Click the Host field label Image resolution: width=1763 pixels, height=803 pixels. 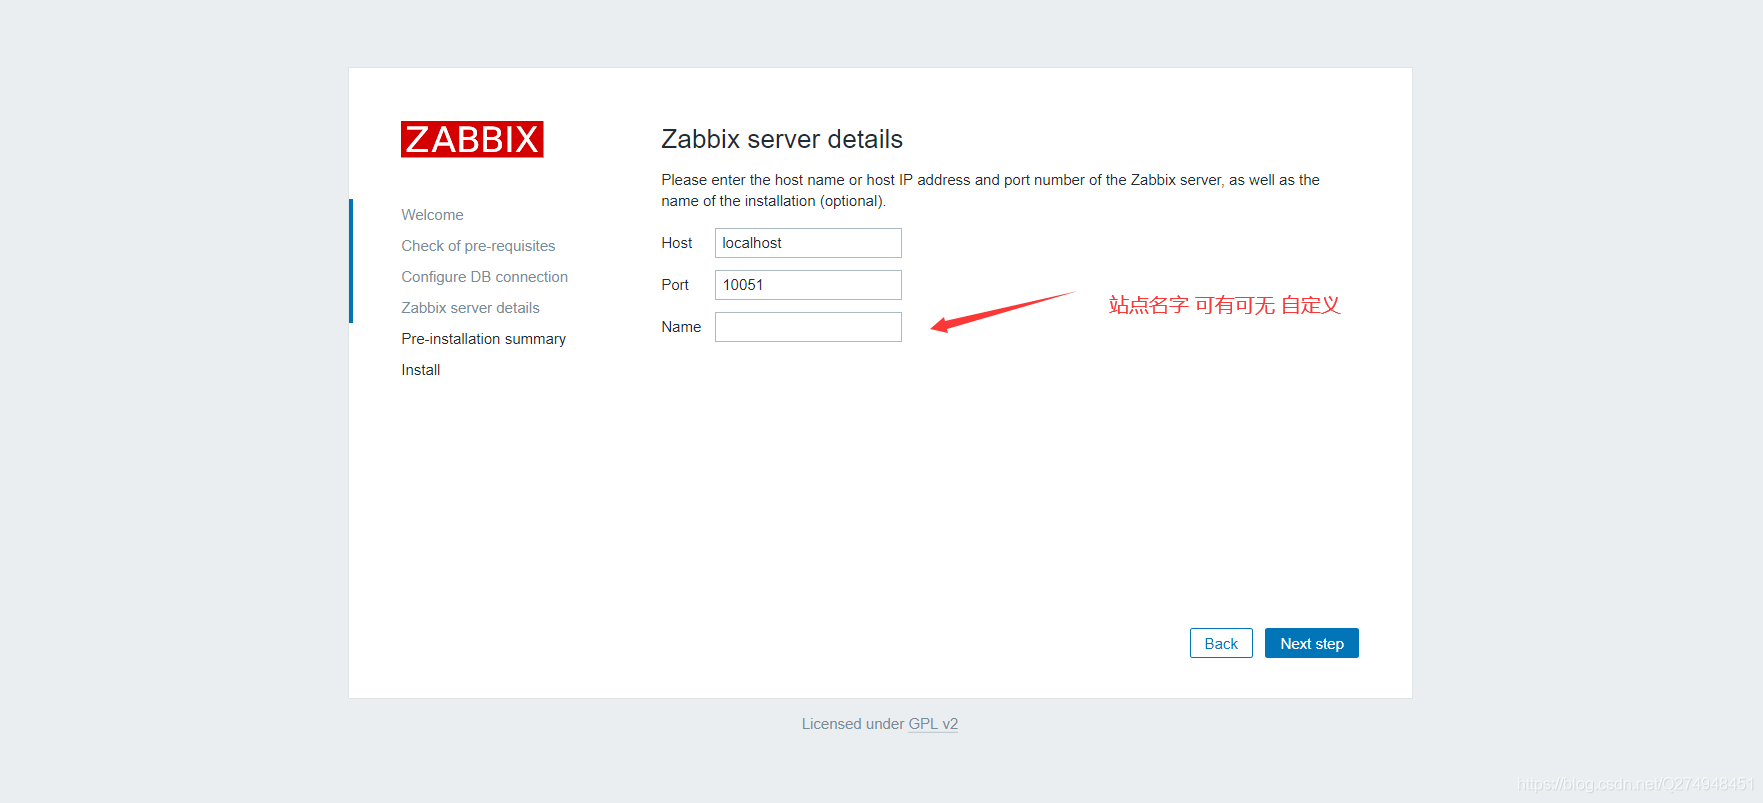[x=676, y=243]
